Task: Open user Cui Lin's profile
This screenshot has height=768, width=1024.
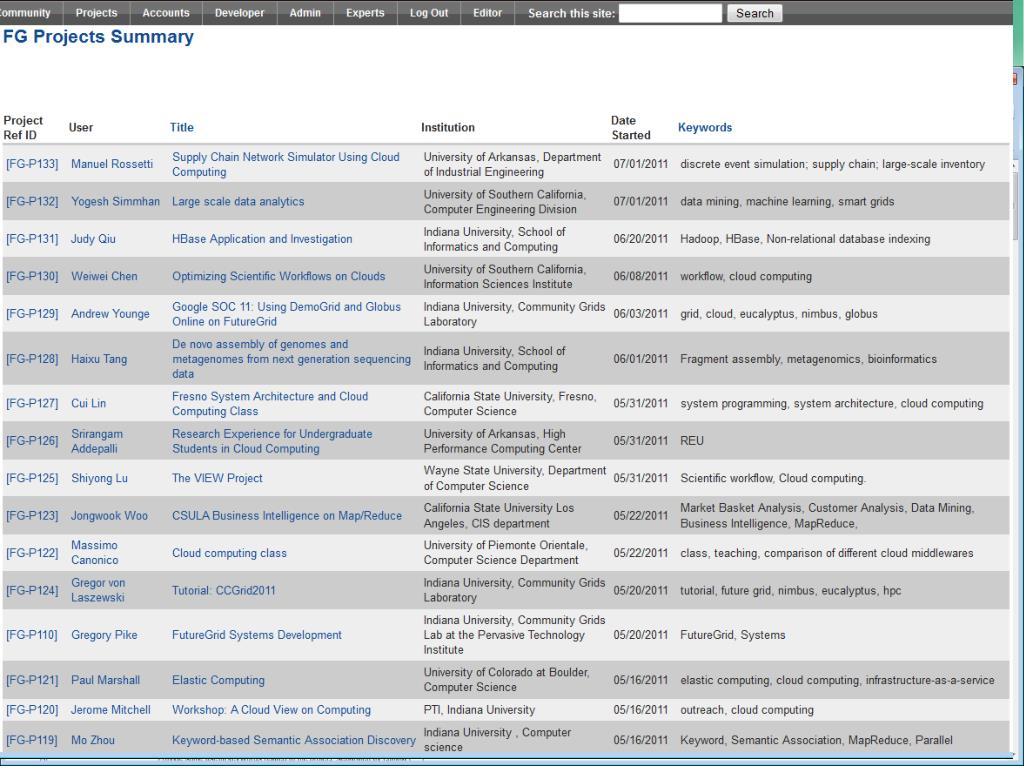Action: [88, 404]
